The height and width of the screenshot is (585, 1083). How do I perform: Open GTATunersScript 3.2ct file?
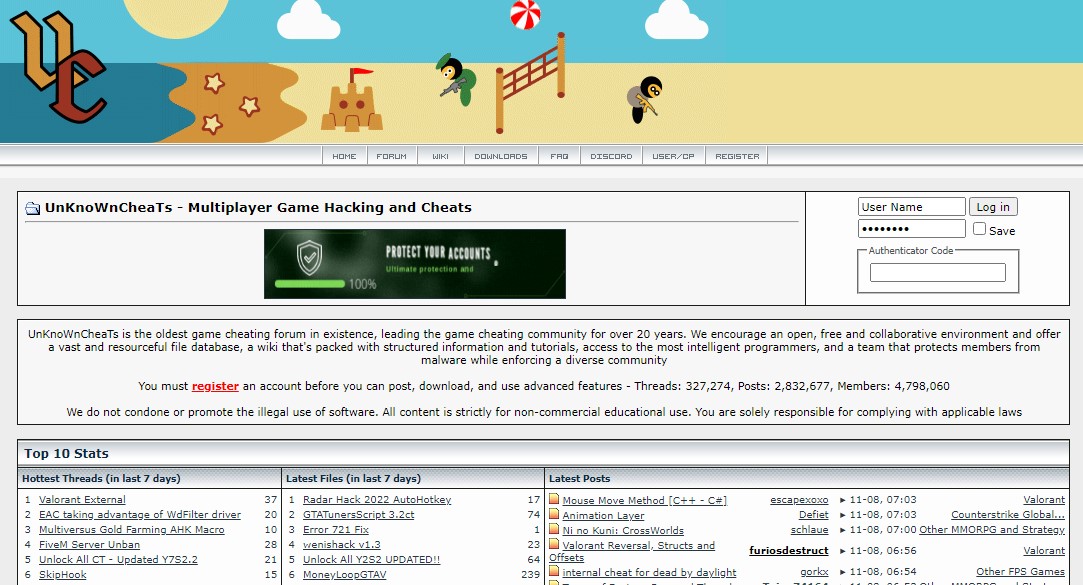pyautogui.click(x=358, y=515)
